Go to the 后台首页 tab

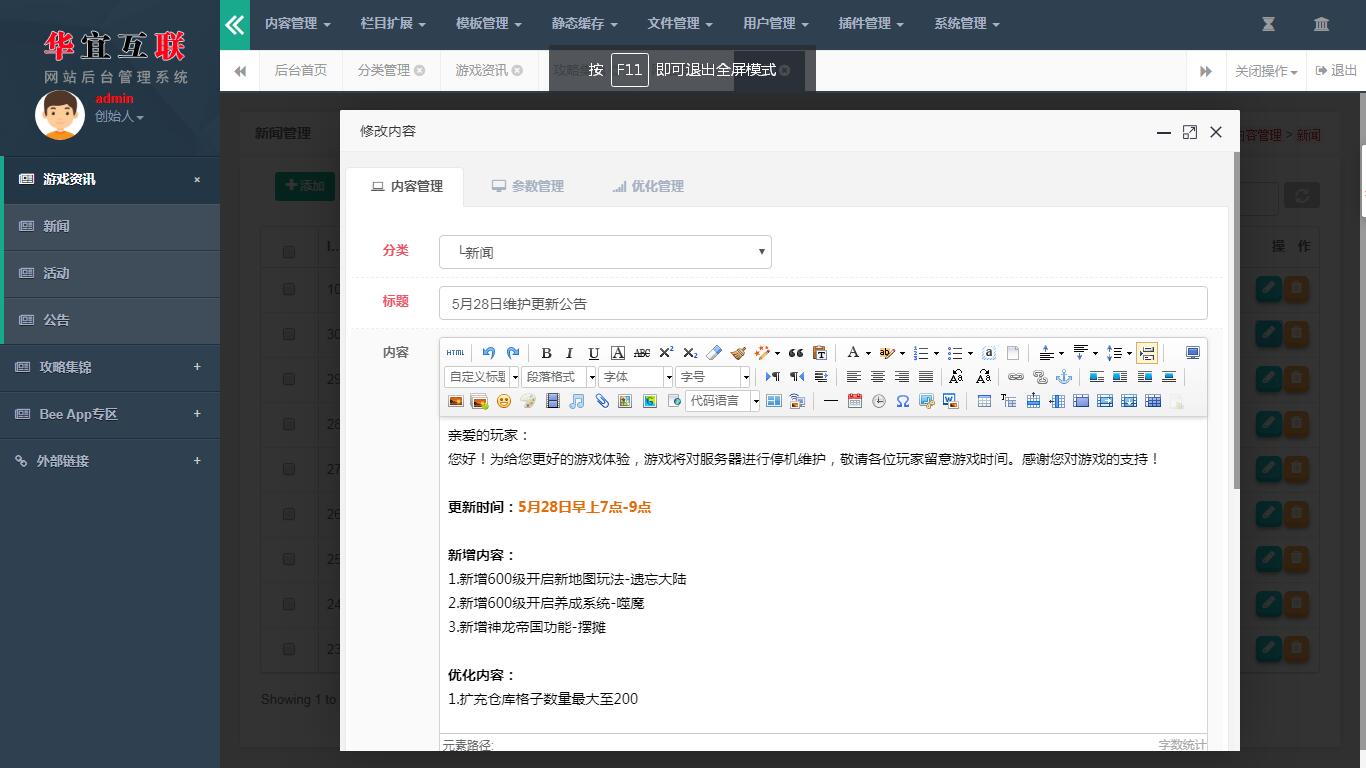pyautogui.click(x=300, y=70)
